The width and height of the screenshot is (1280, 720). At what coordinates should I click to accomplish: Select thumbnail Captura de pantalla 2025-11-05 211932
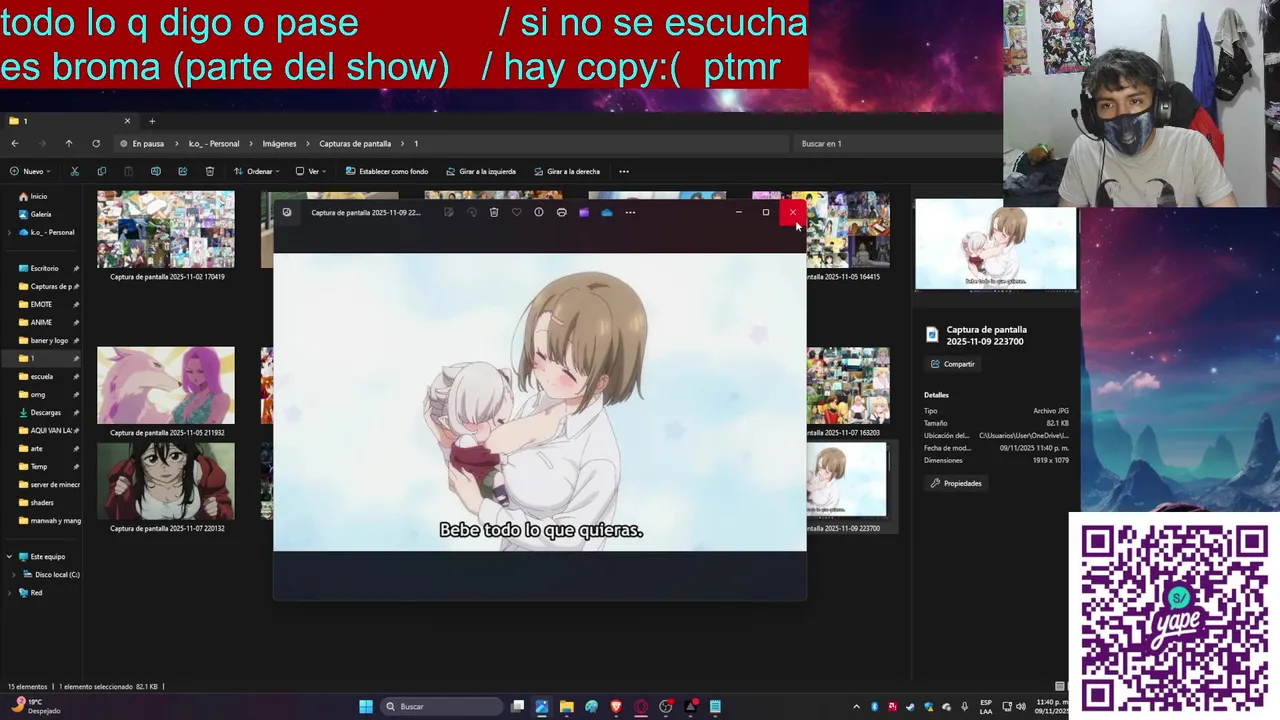(x=166, y=391)
